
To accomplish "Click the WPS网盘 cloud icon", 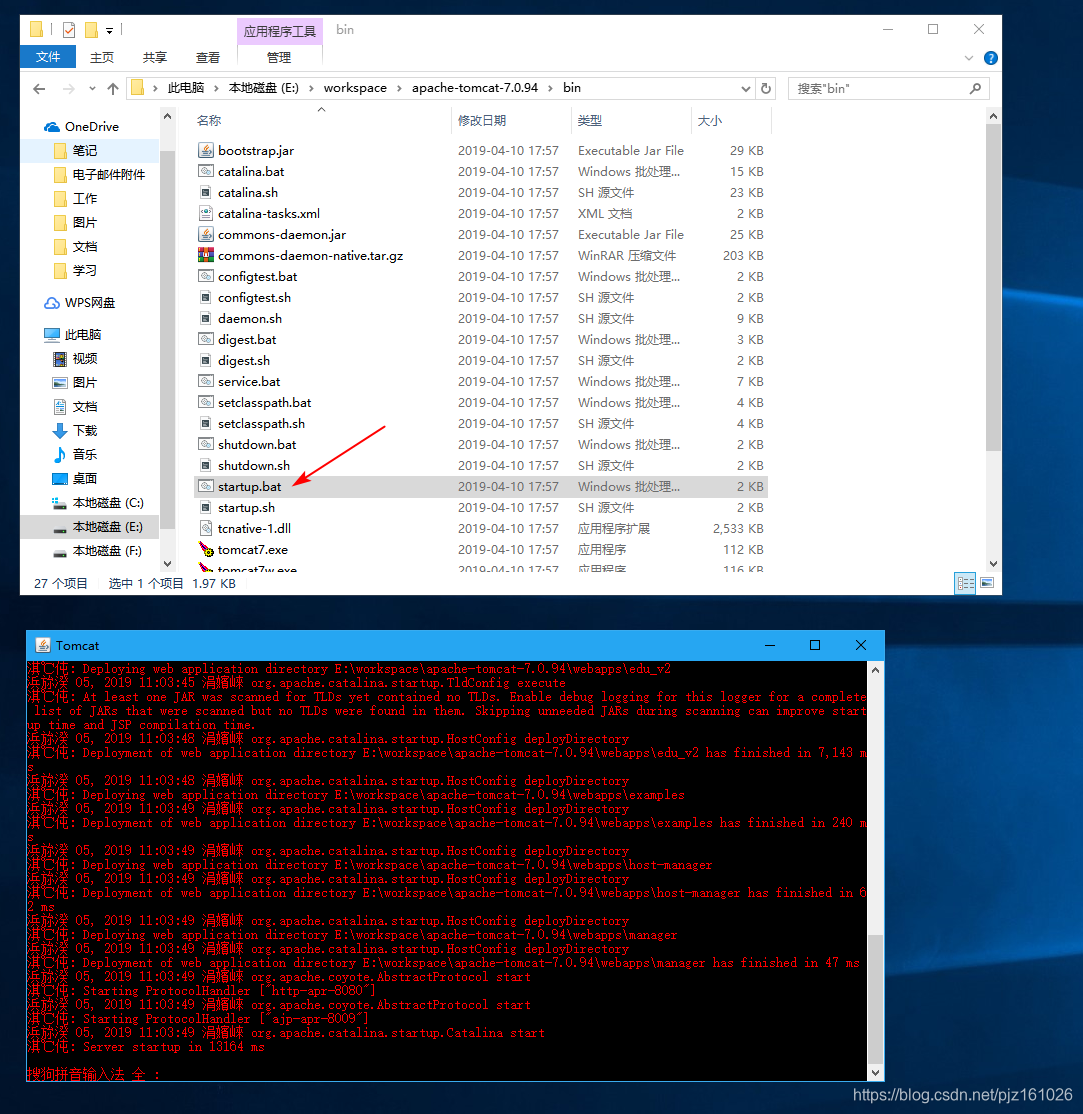I will coord(52,303).
